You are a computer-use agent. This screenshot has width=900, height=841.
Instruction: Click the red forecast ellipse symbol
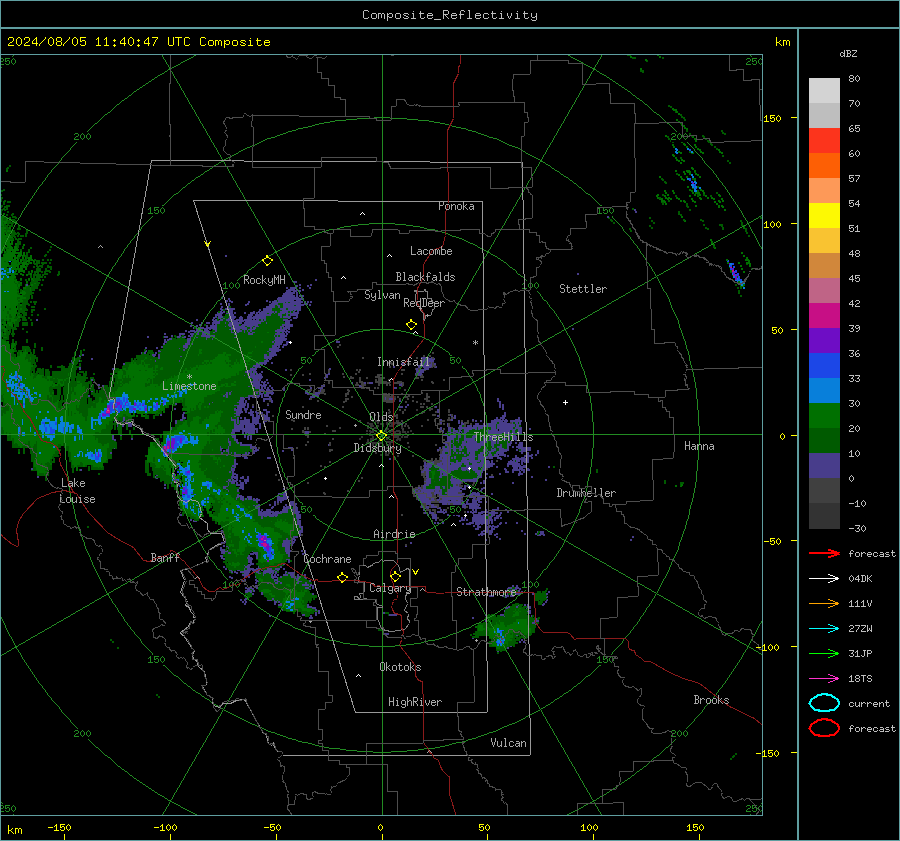[x=824, y=728]
